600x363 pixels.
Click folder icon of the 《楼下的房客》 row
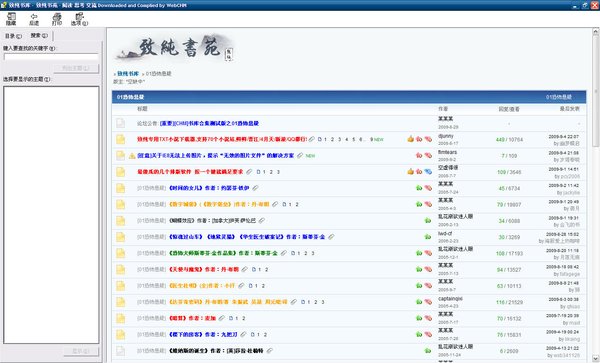pos(121,334)
